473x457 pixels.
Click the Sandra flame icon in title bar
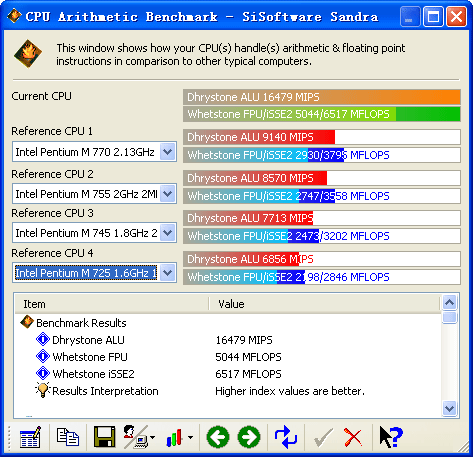point(14,16)
